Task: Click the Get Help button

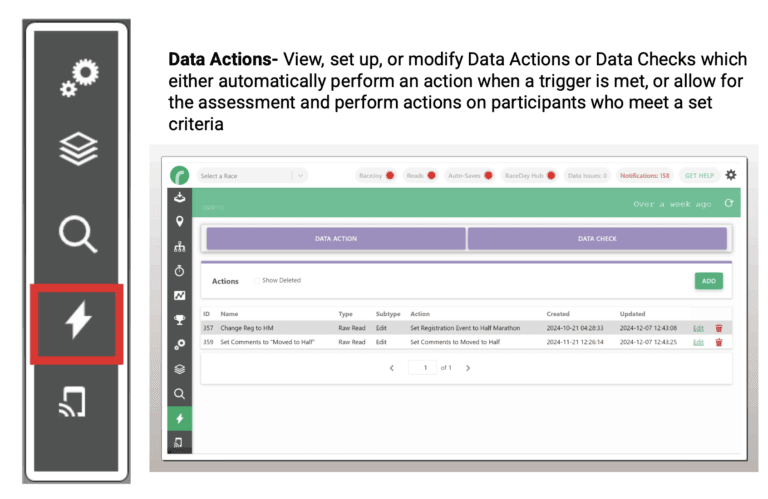Action: point(698,176)
